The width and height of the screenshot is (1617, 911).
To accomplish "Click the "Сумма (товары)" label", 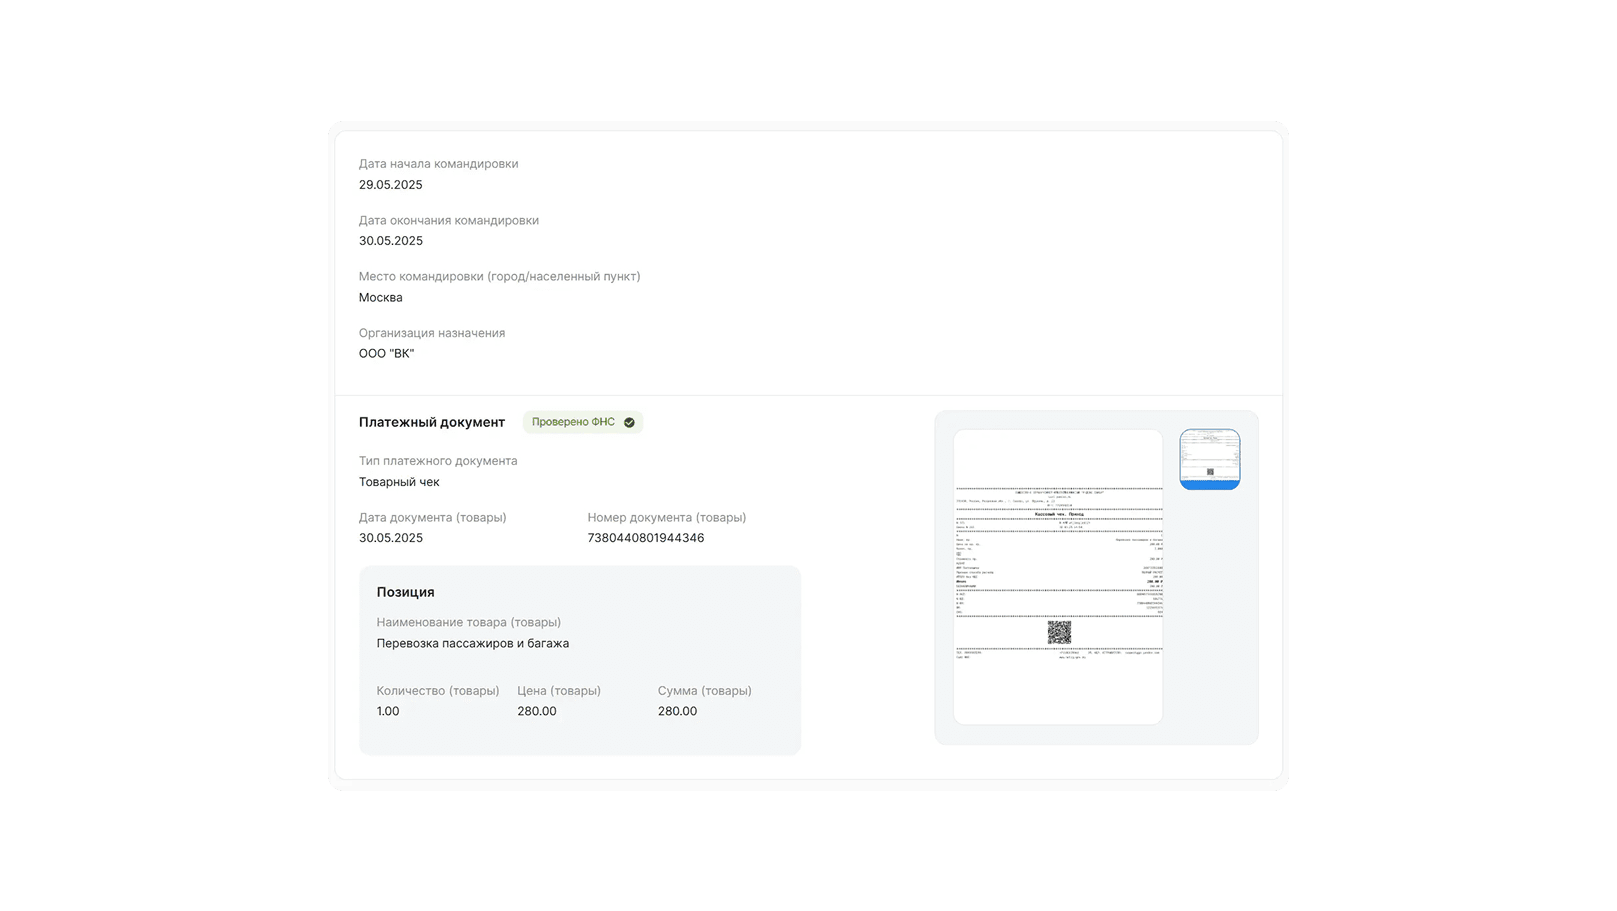I will tap(705, 691).
